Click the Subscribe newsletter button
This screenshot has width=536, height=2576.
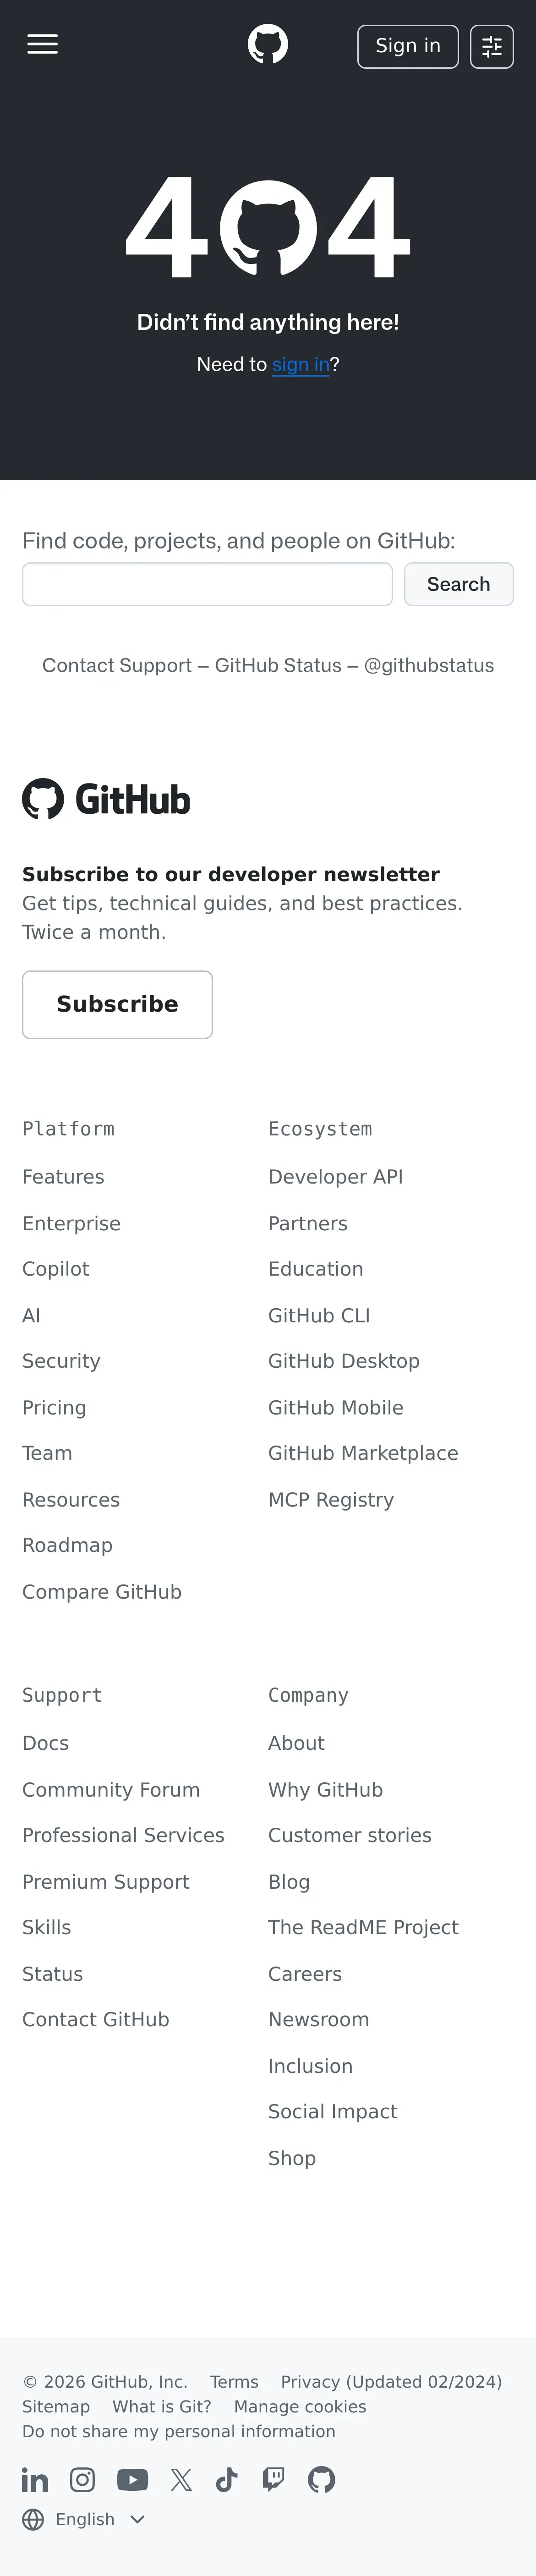coord(117,1004)
